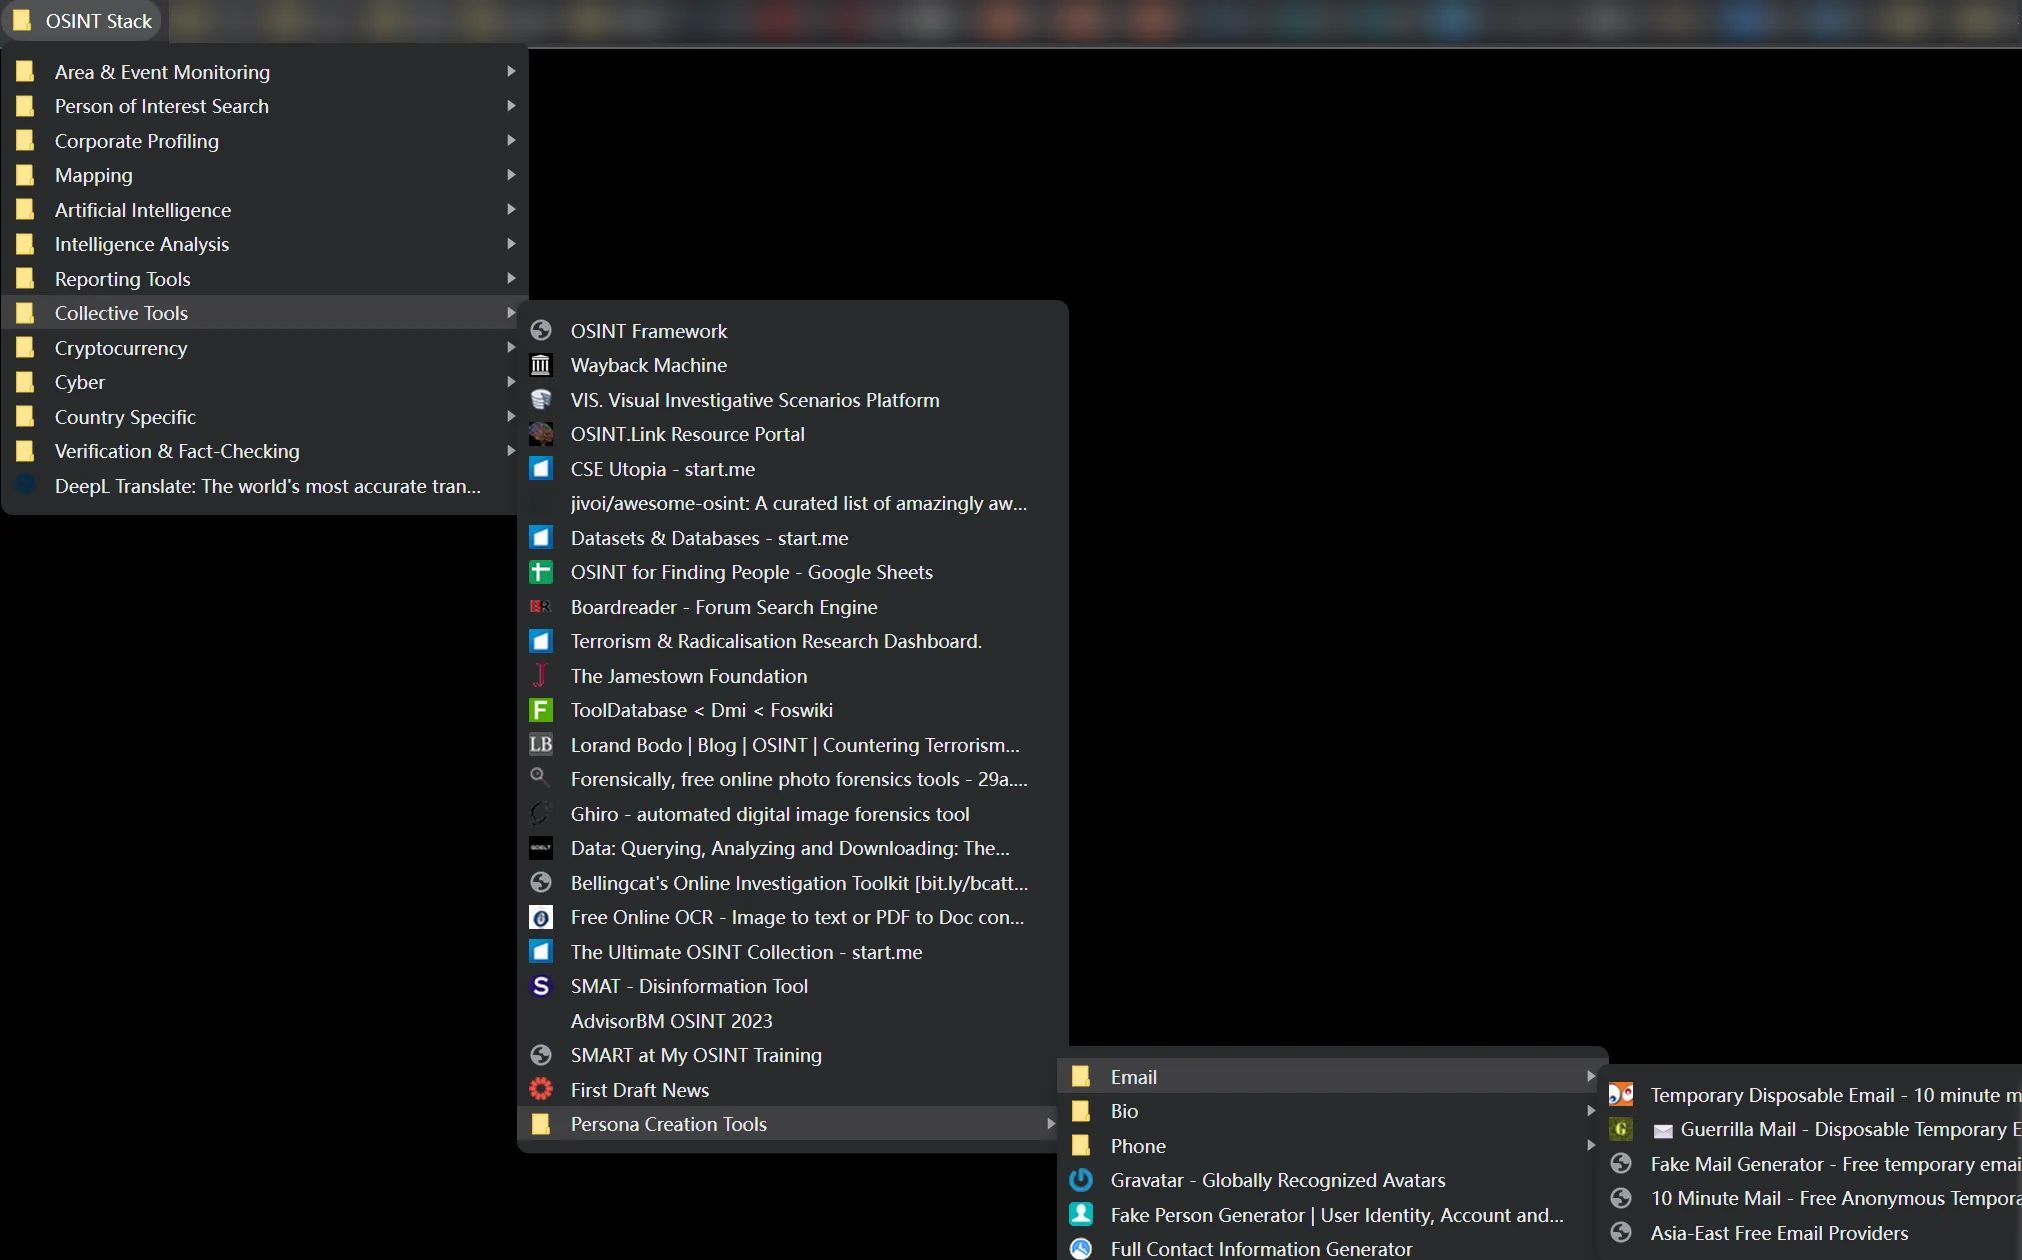Open Data: Querying, Analyzing and Downloading bookmark

coord(791,848)
